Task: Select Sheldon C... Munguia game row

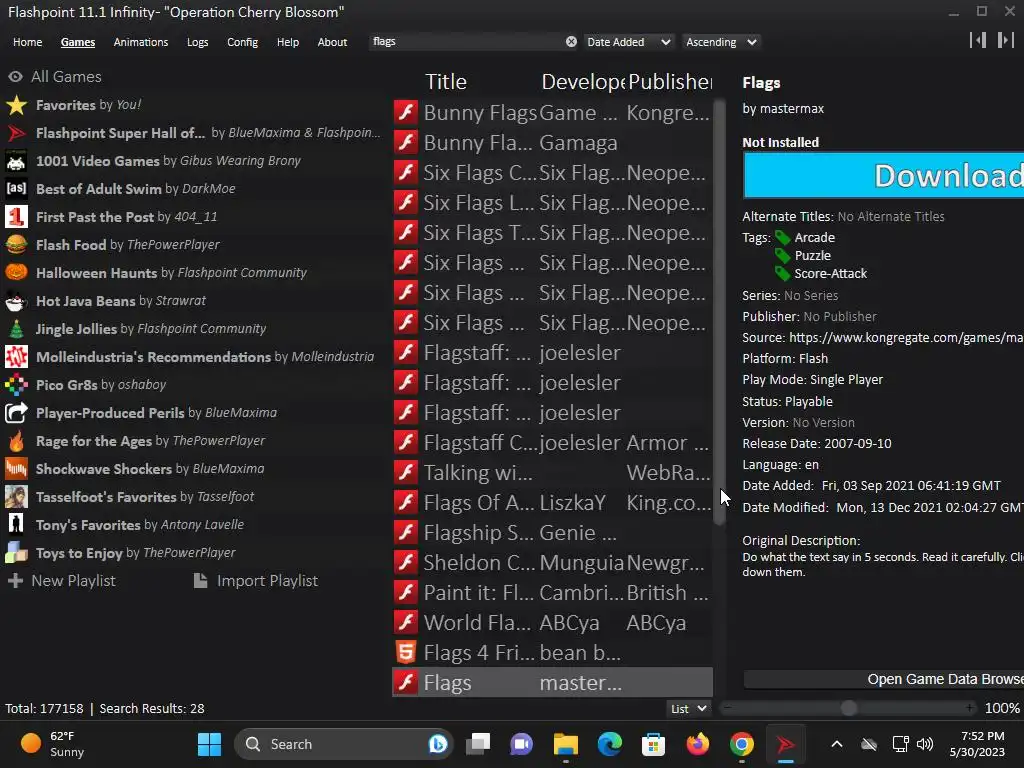Action: [x=552, y=562]
